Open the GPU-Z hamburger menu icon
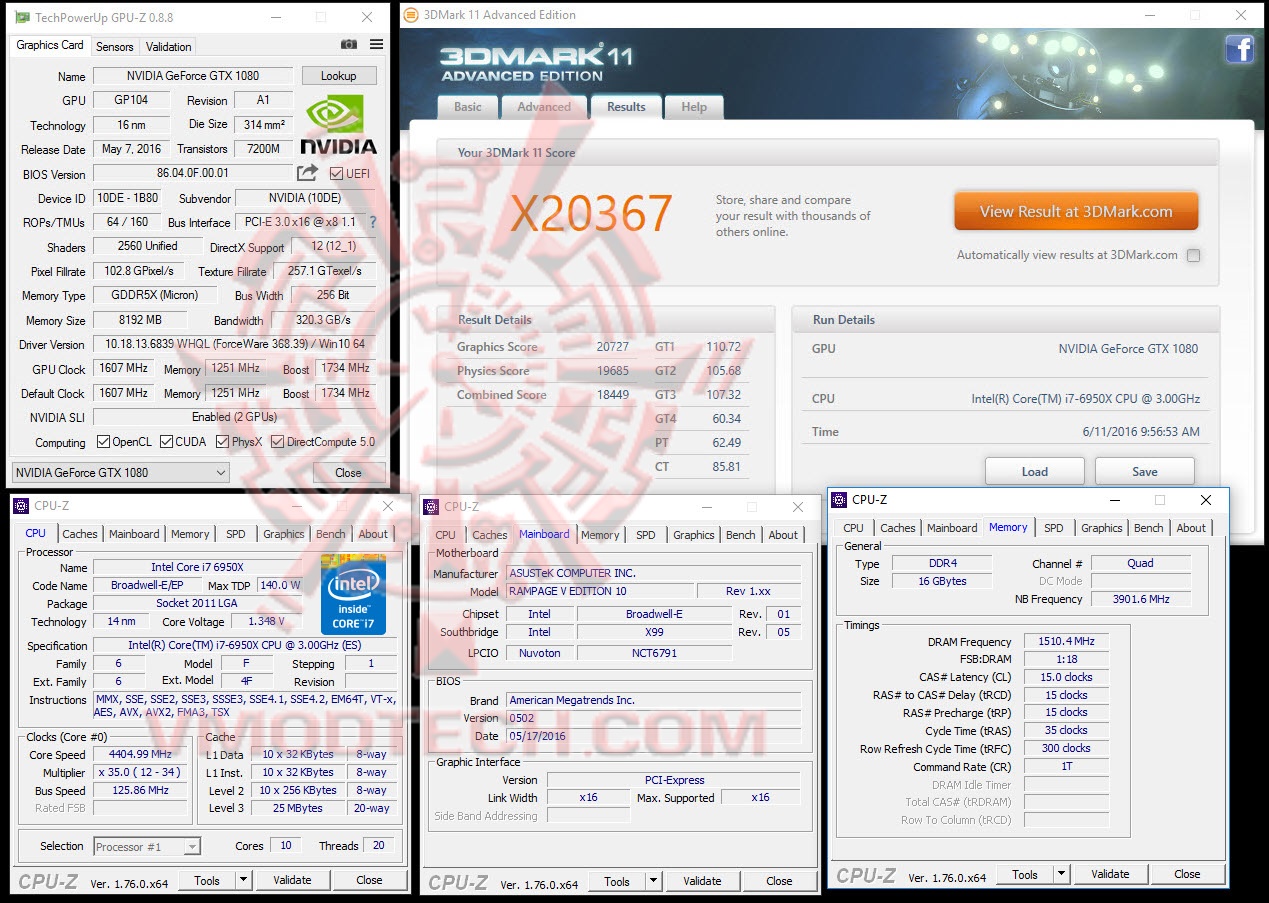Image resolution: width=1269 pixels, height=903 pixels. point(376,45)
